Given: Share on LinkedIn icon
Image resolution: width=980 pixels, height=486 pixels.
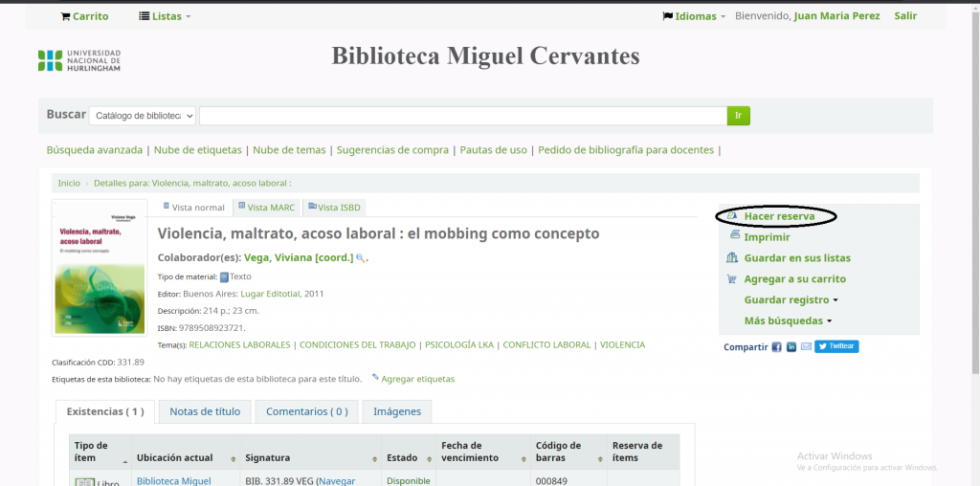Looking at the screenshot, I should [791, 347].
